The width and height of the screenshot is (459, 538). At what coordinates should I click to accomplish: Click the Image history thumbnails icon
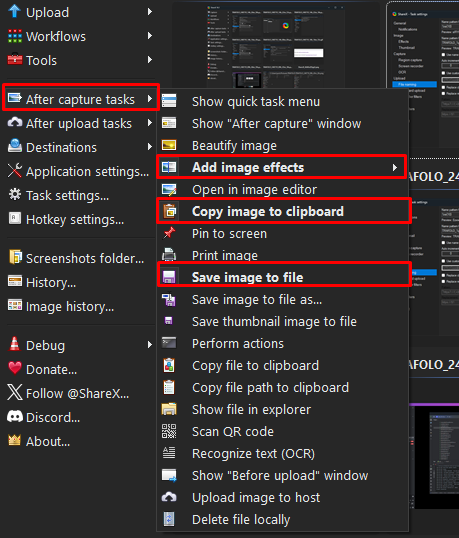click(15, 305)
